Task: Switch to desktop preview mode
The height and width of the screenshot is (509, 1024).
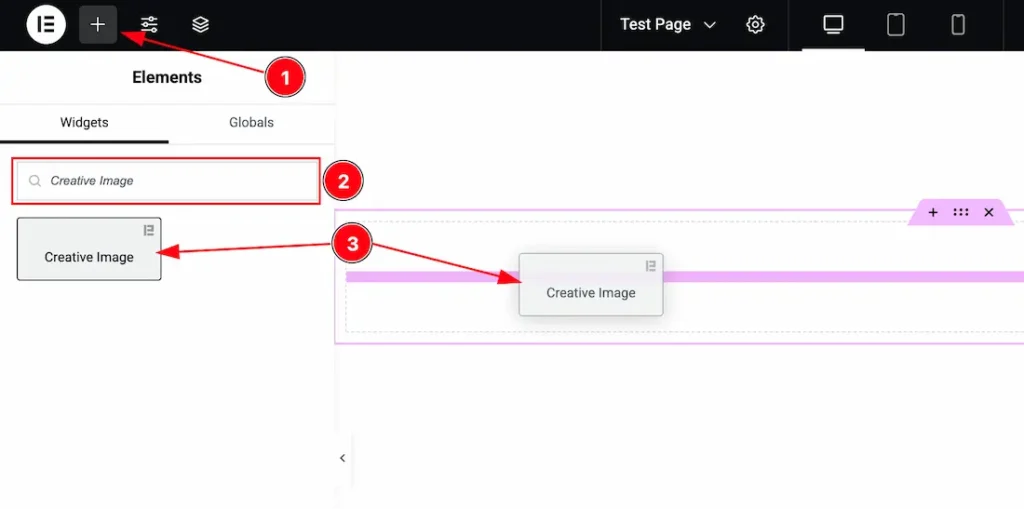Action: [833, 25]
